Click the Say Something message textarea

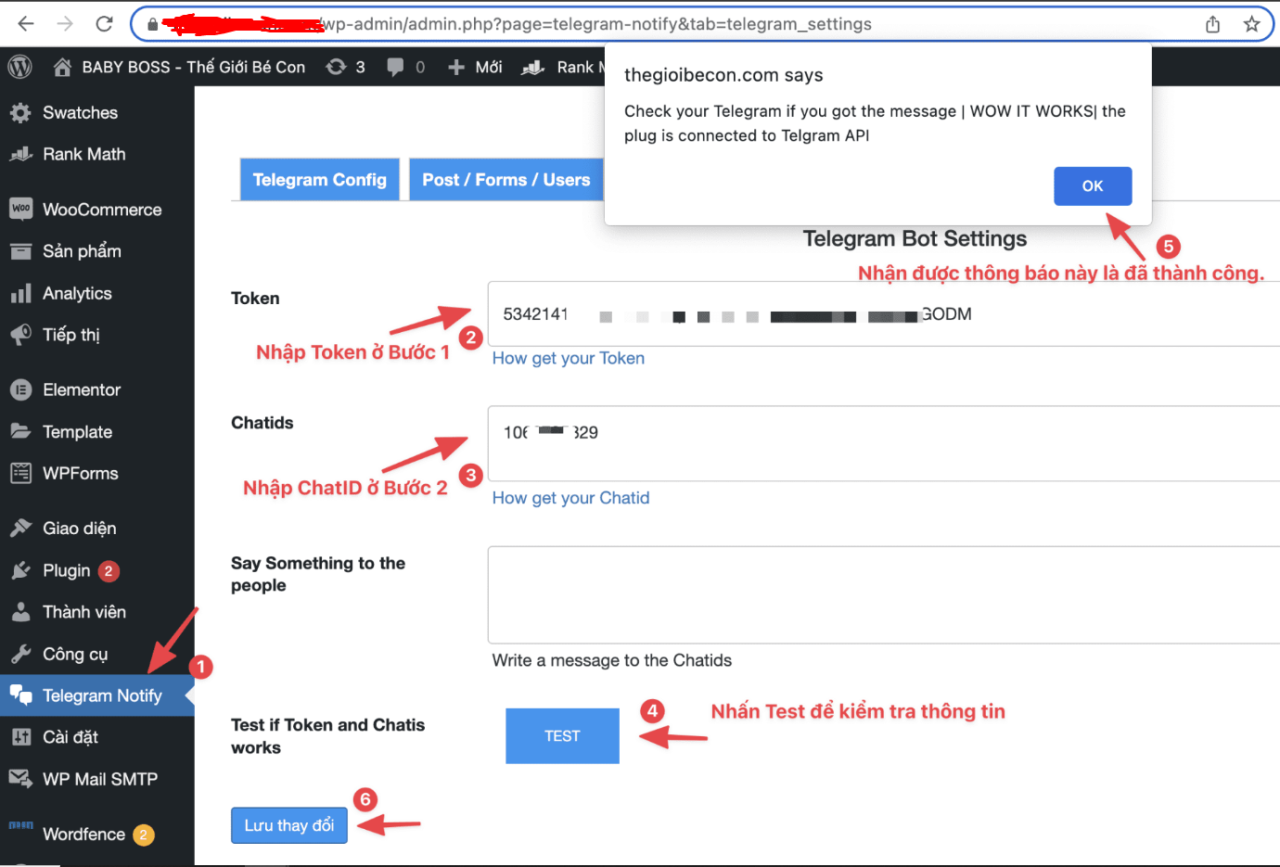point(884,594)
